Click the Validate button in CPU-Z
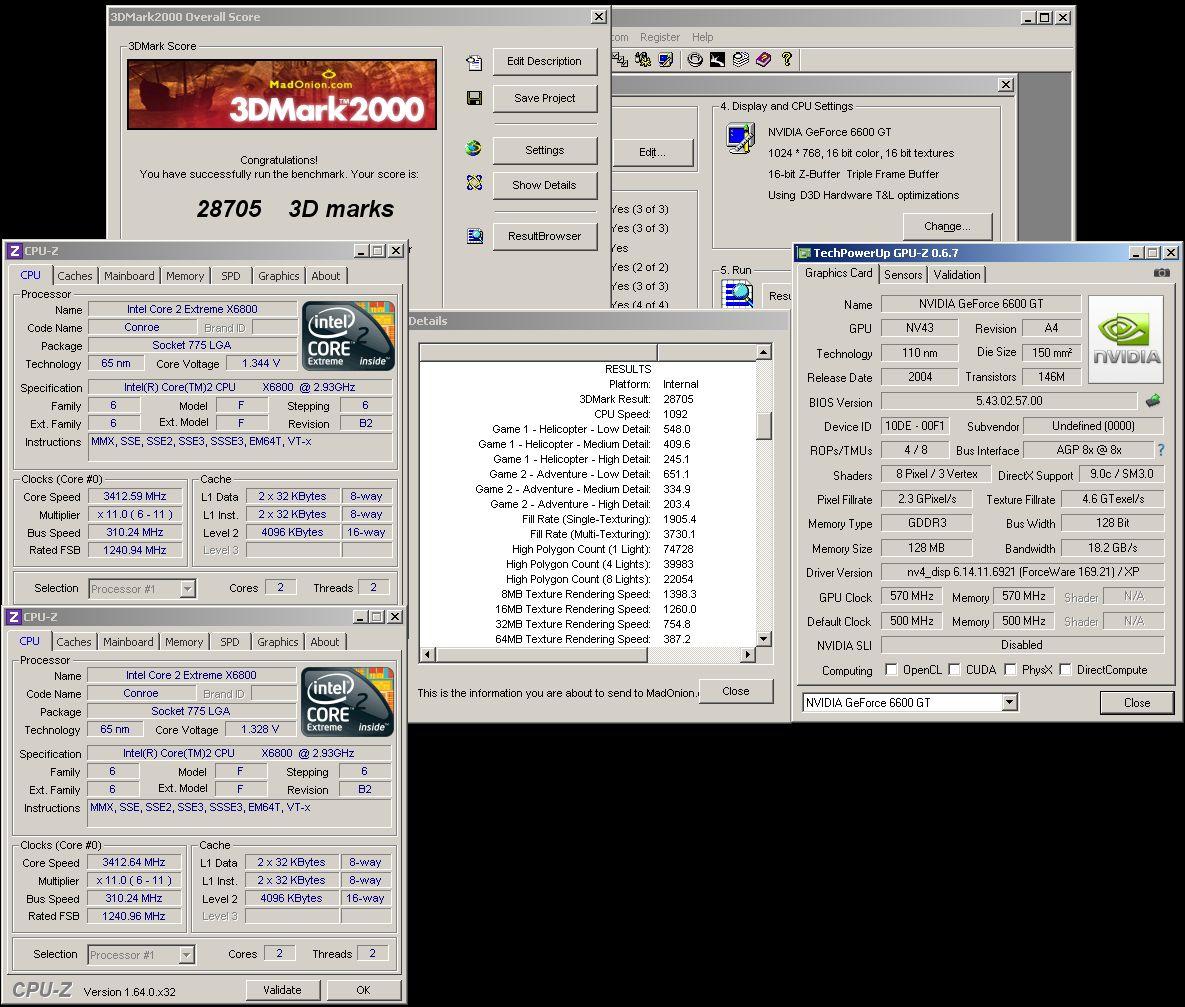Image resolution: width=1185 pixels, height=1007 pixels. pos(283,990)
